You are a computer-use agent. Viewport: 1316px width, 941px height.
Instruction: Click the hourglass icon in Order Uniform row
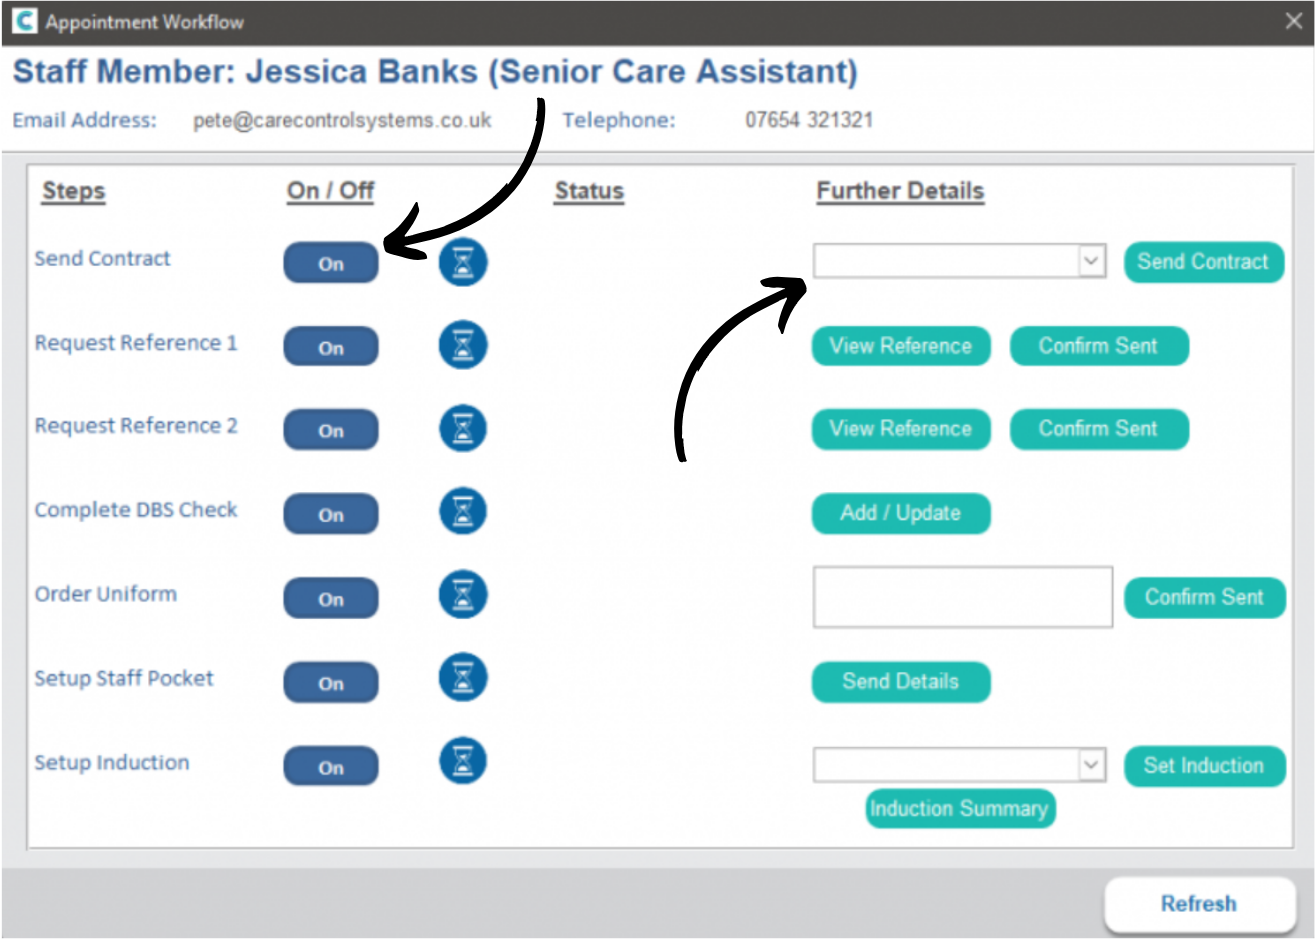pos(463,595)
